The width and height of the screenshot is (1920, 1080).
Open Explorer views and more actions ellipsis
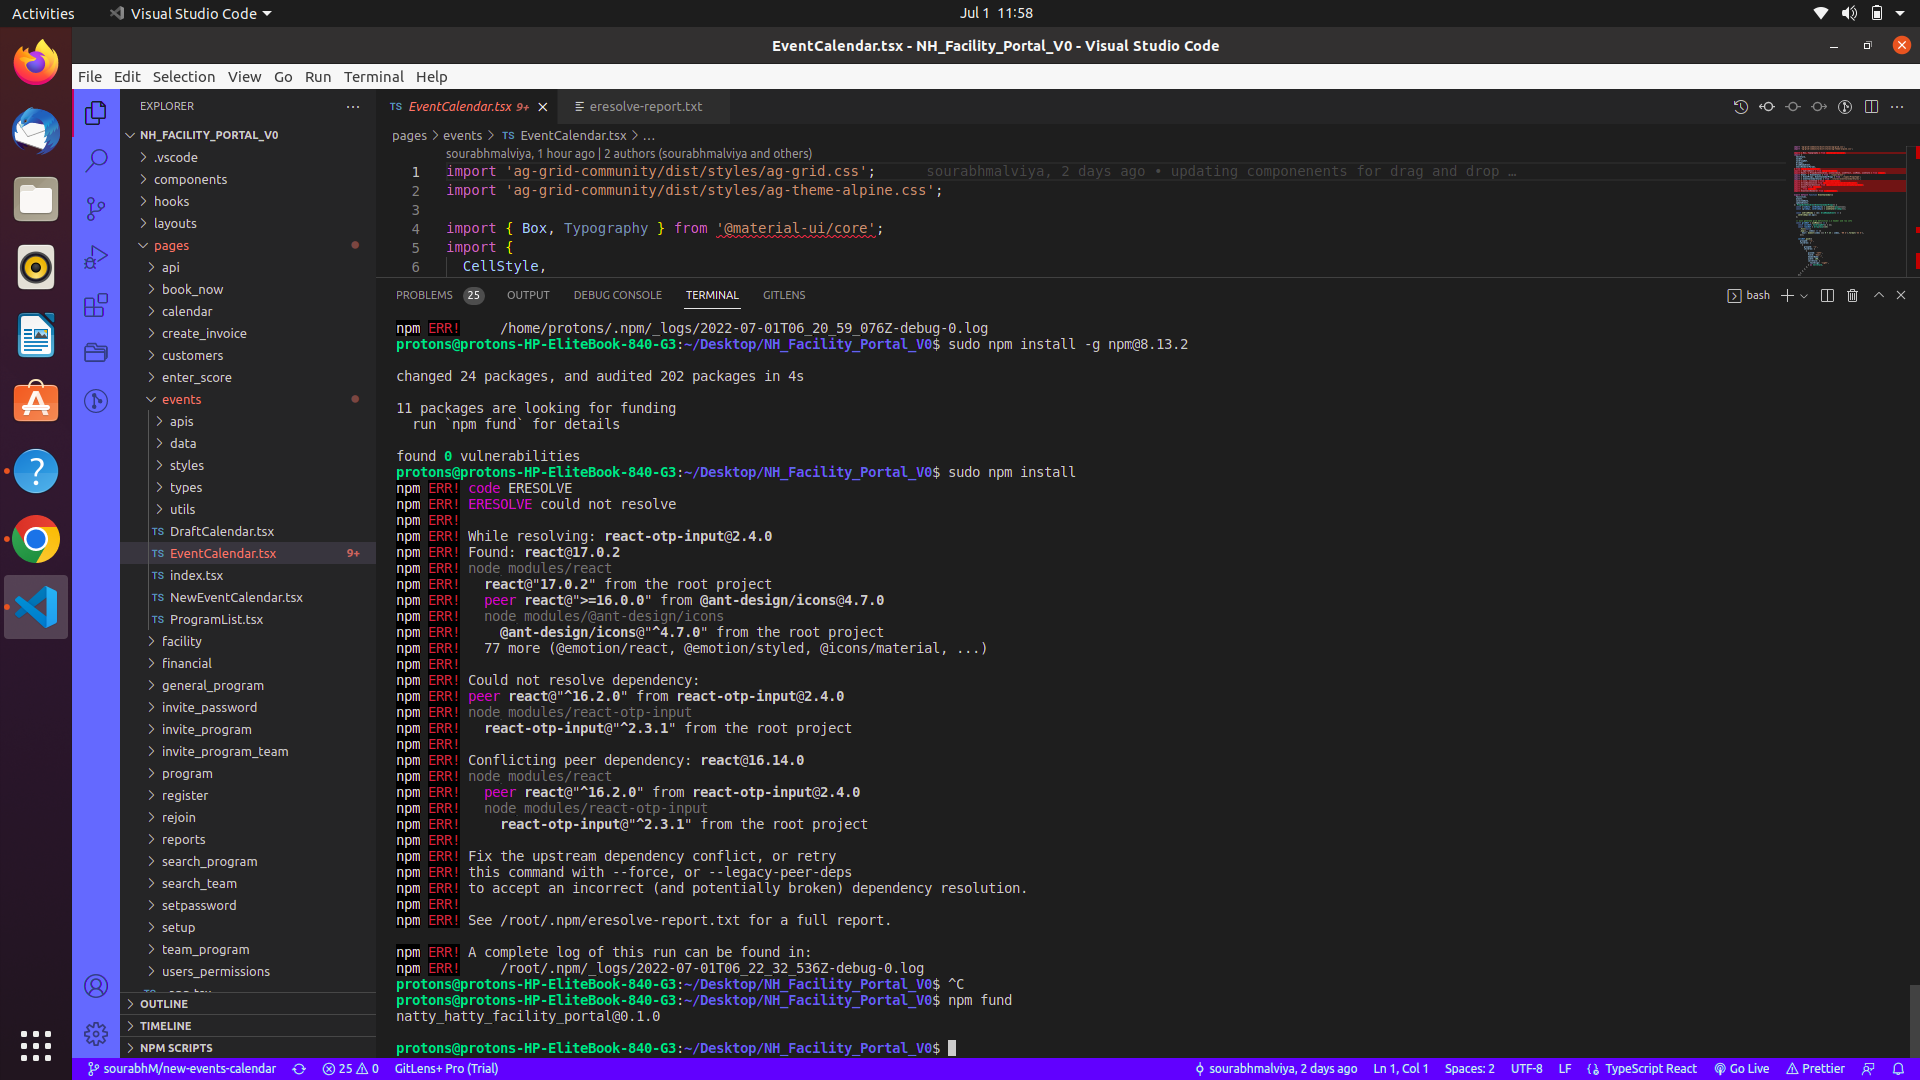353,106
